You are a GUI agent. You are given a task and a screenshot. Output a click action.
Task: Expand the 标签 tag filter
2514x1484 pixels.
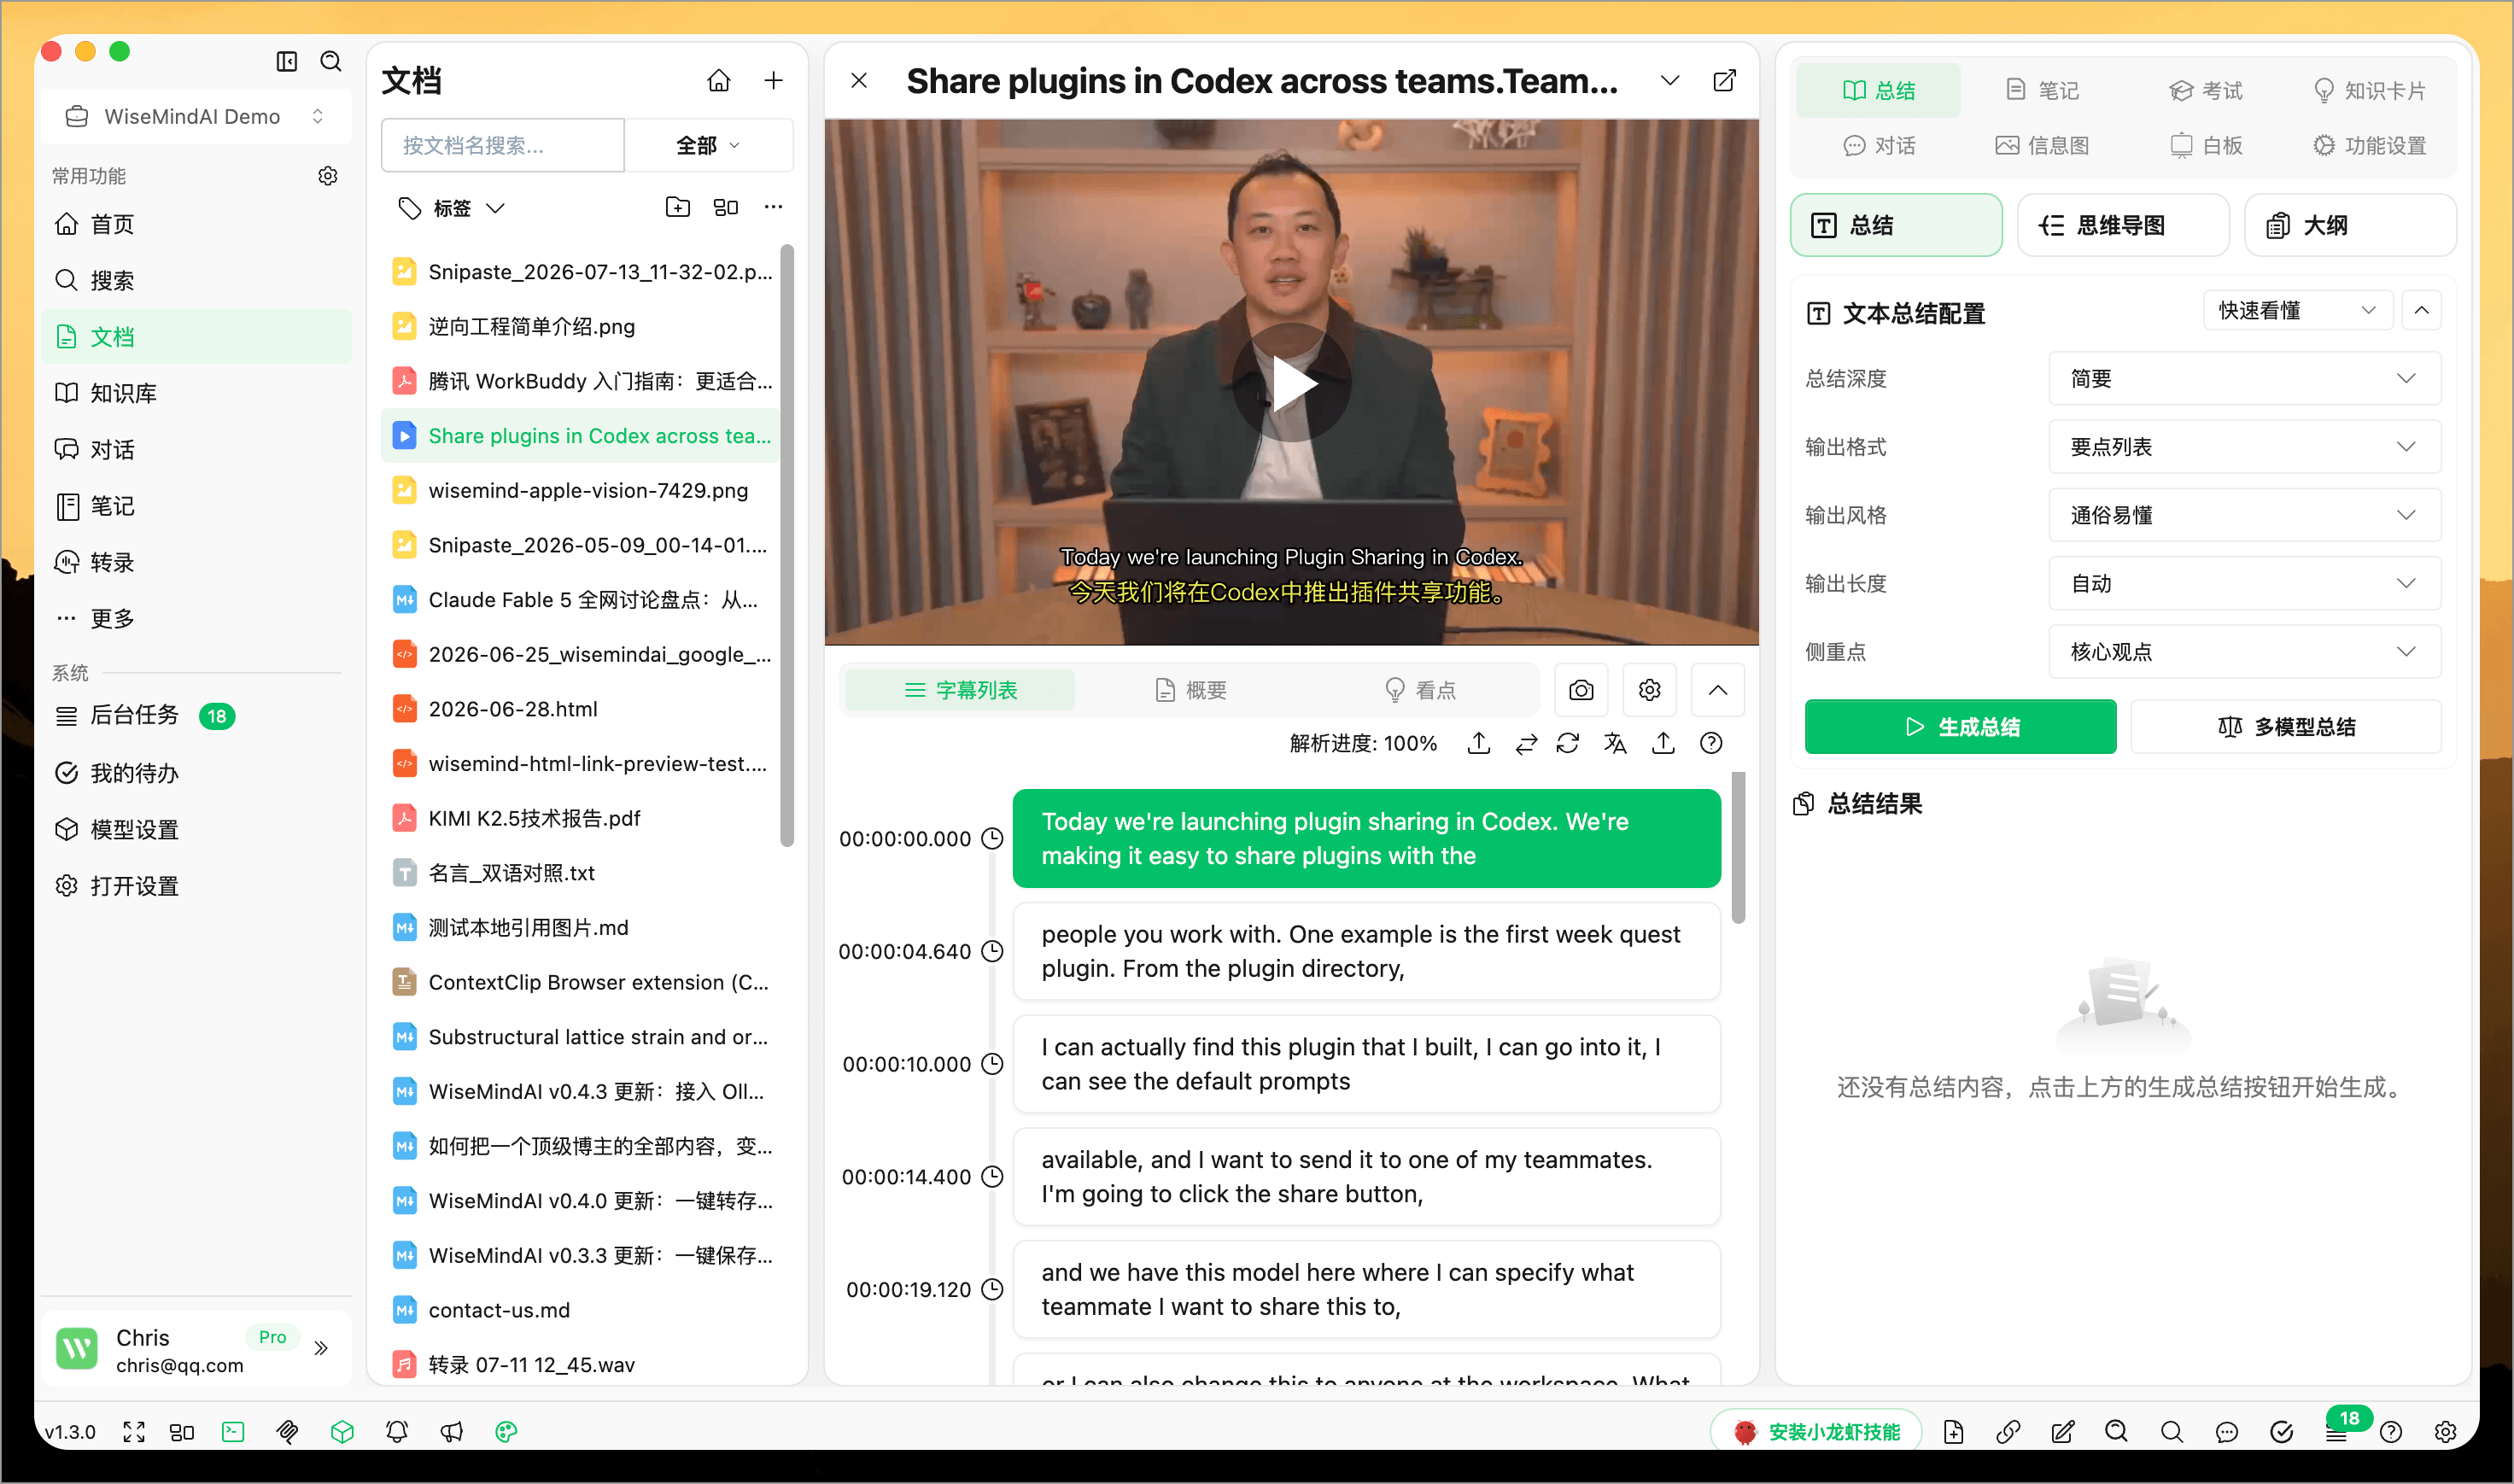[x=451, y=208]
